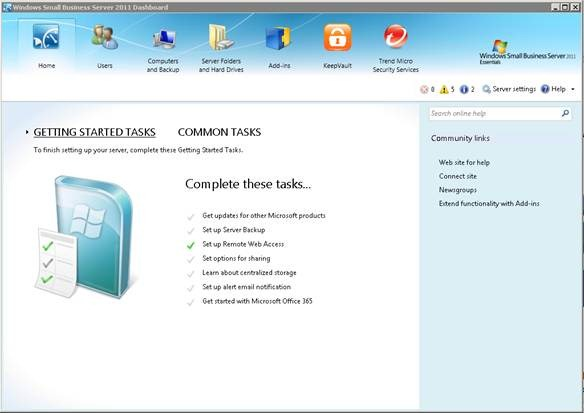Click the Complete these tasks heading

click(248, 184)
